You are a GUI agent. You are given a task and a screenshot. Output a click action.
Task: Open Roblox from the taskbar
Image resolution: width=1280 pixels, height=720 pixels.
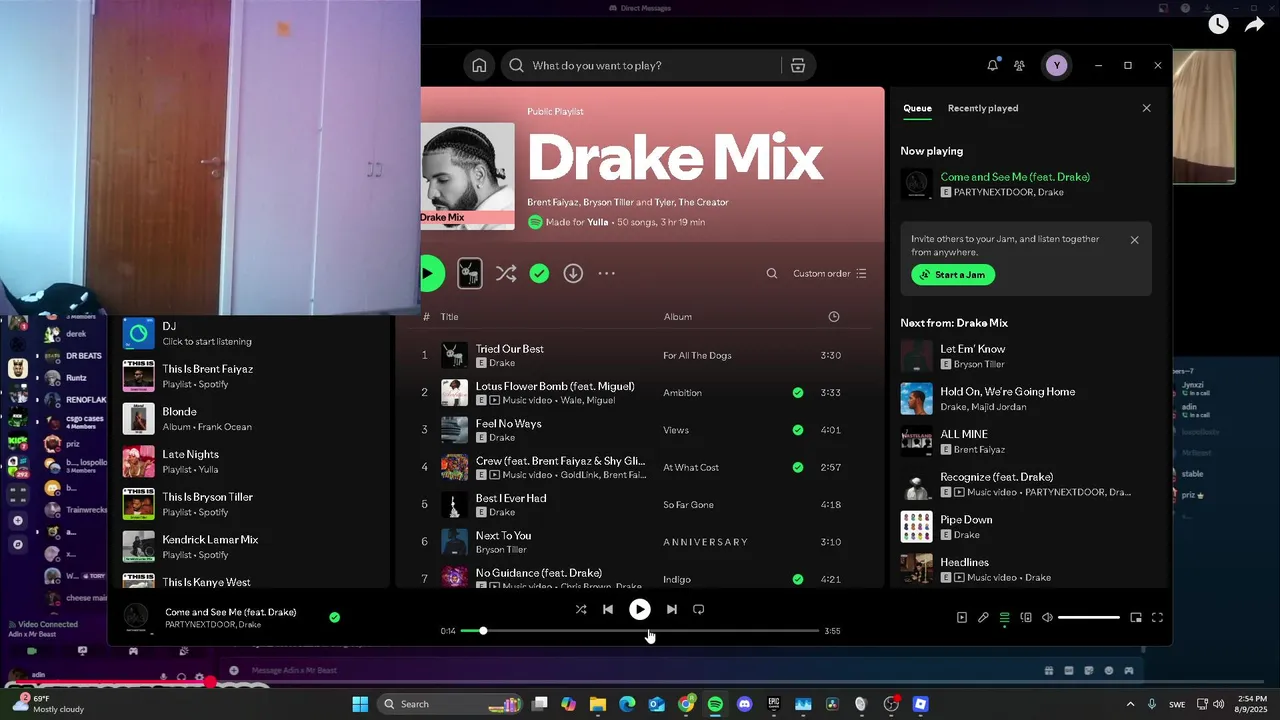coord(920,704)
